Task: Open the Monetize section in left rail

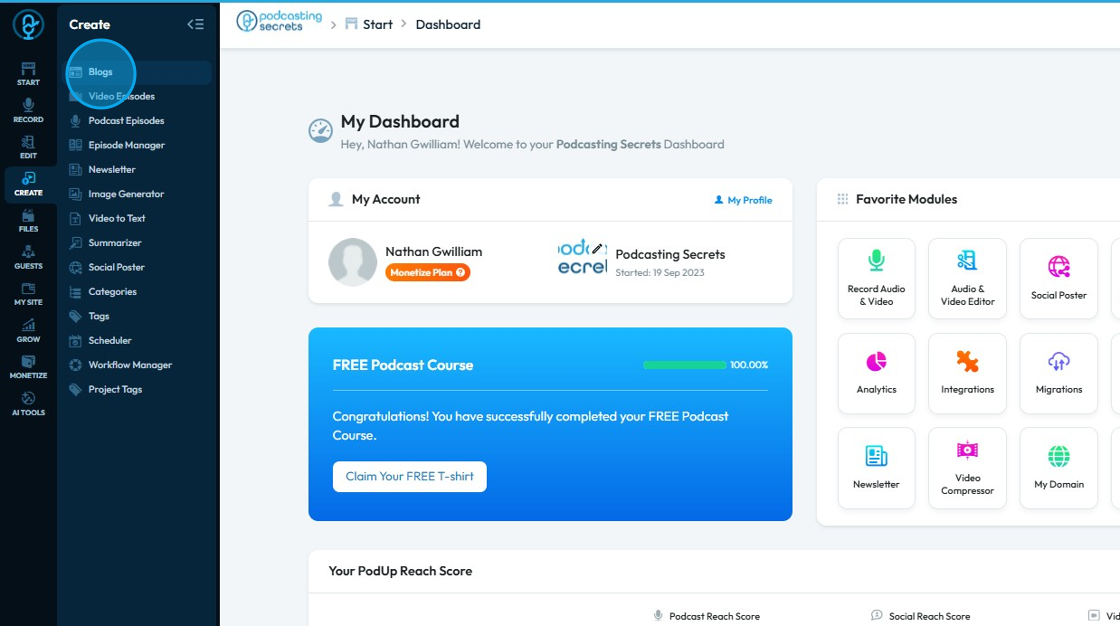Action: coord(28,367)
